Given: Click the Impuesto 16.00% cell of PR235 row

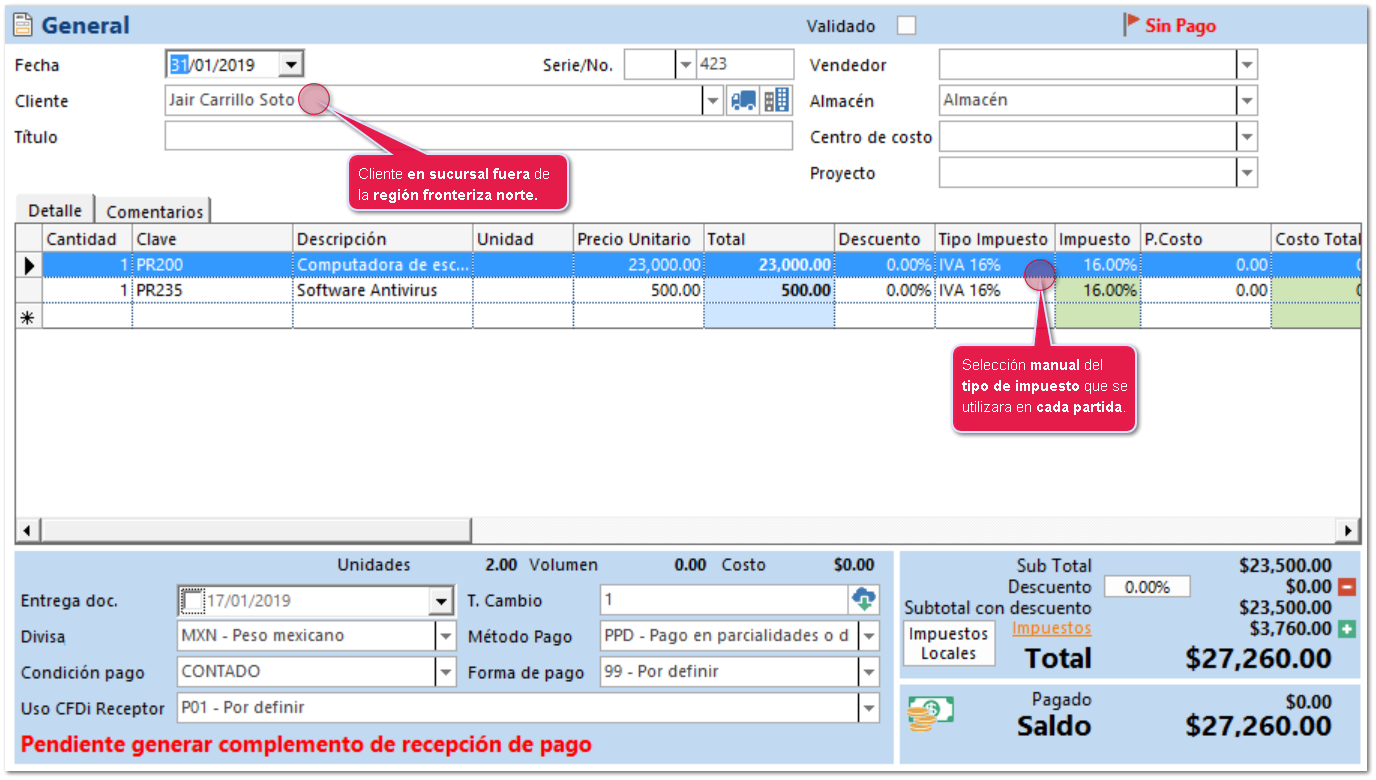Looking at the screenshot, I should point(1098,290).
